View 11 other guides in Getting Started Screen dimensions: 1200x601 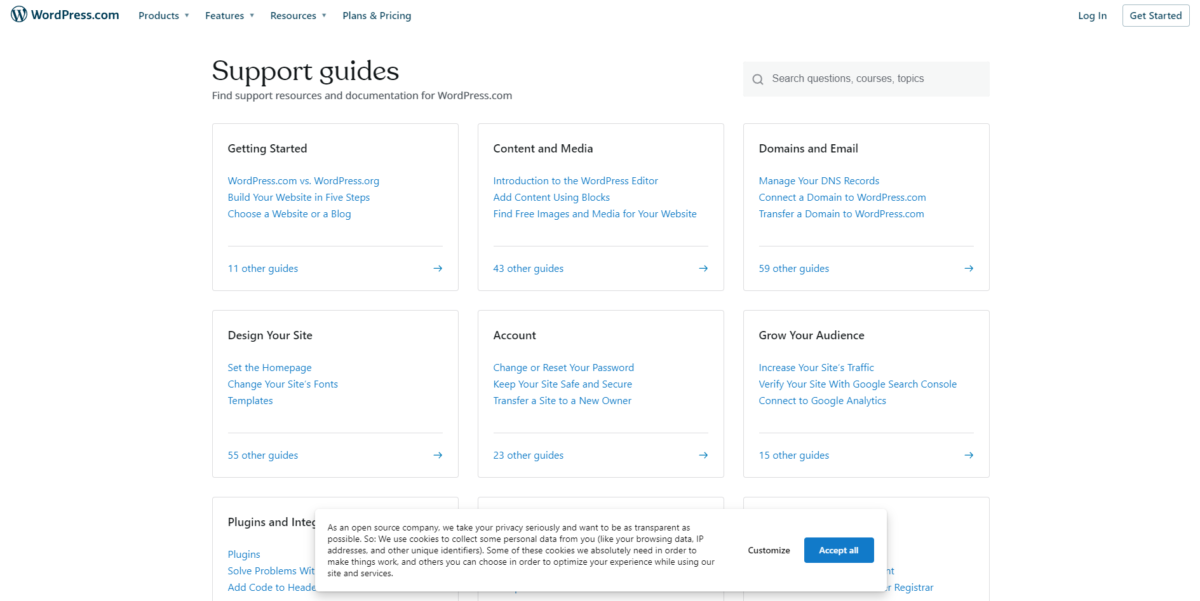tap(263, 268)
